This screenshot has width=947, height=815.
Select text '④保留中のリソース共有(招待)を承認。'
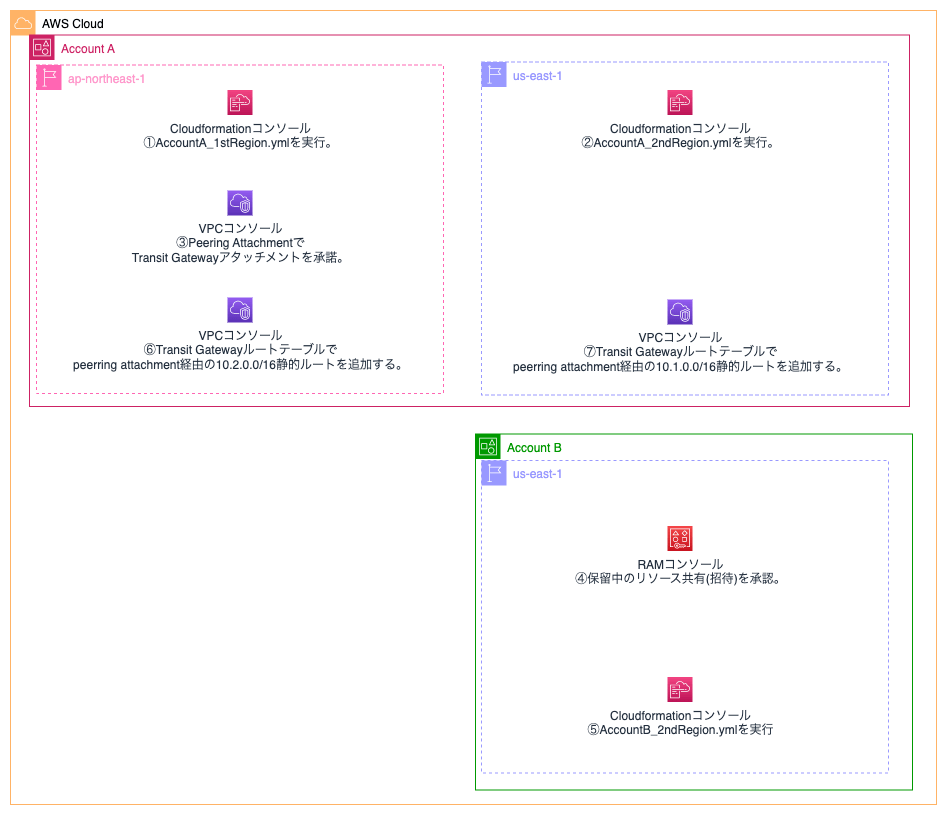679,579
